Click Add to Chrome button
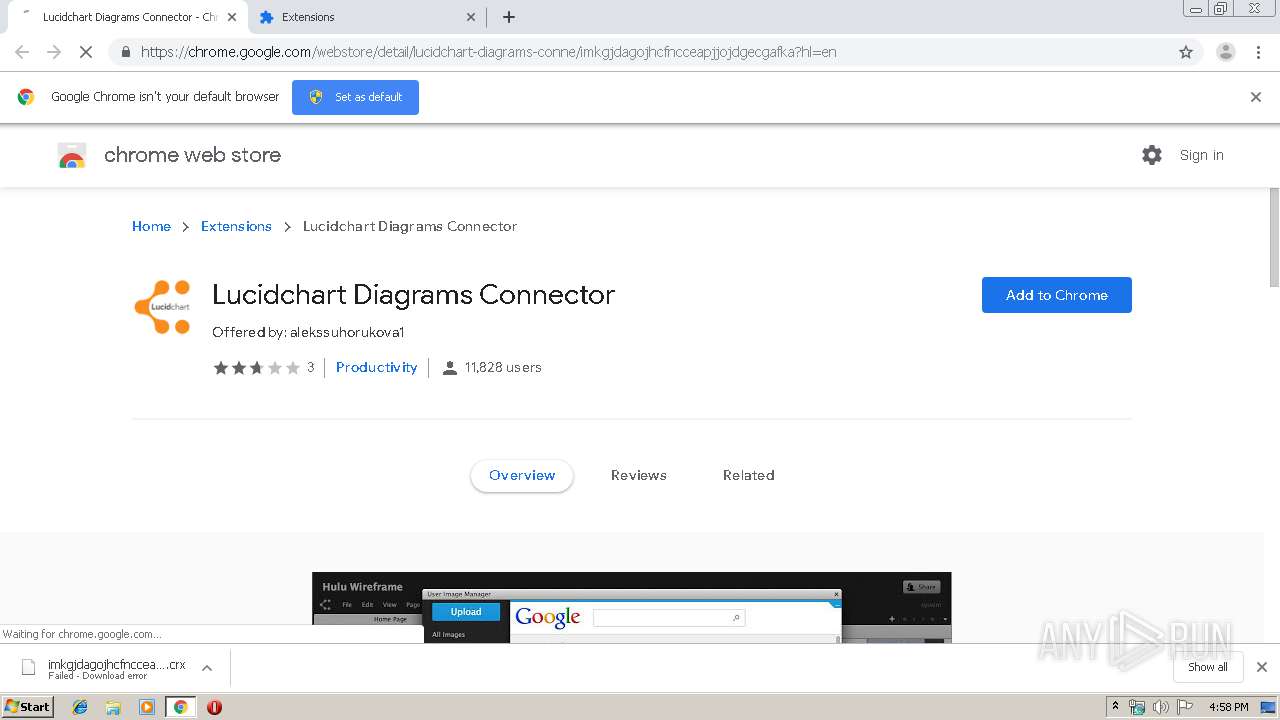1280x720 pixels. [x=1056, y=295]
